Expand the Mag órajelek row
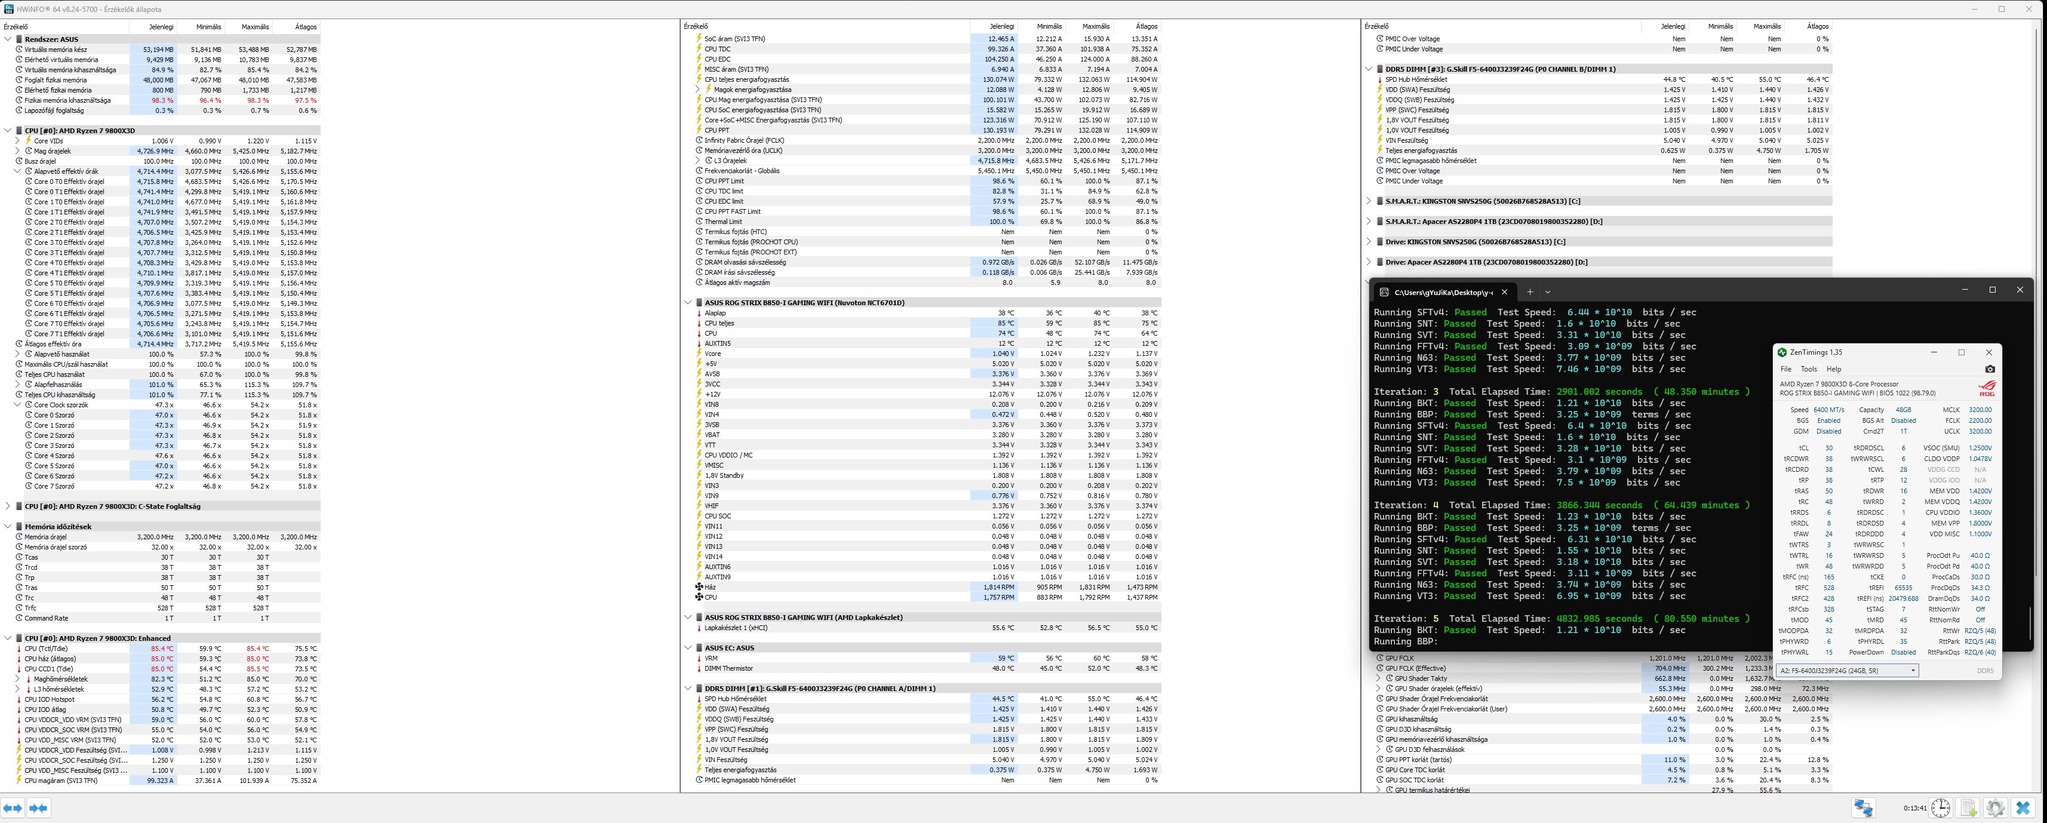2047x823 pixels. (17, 151)
